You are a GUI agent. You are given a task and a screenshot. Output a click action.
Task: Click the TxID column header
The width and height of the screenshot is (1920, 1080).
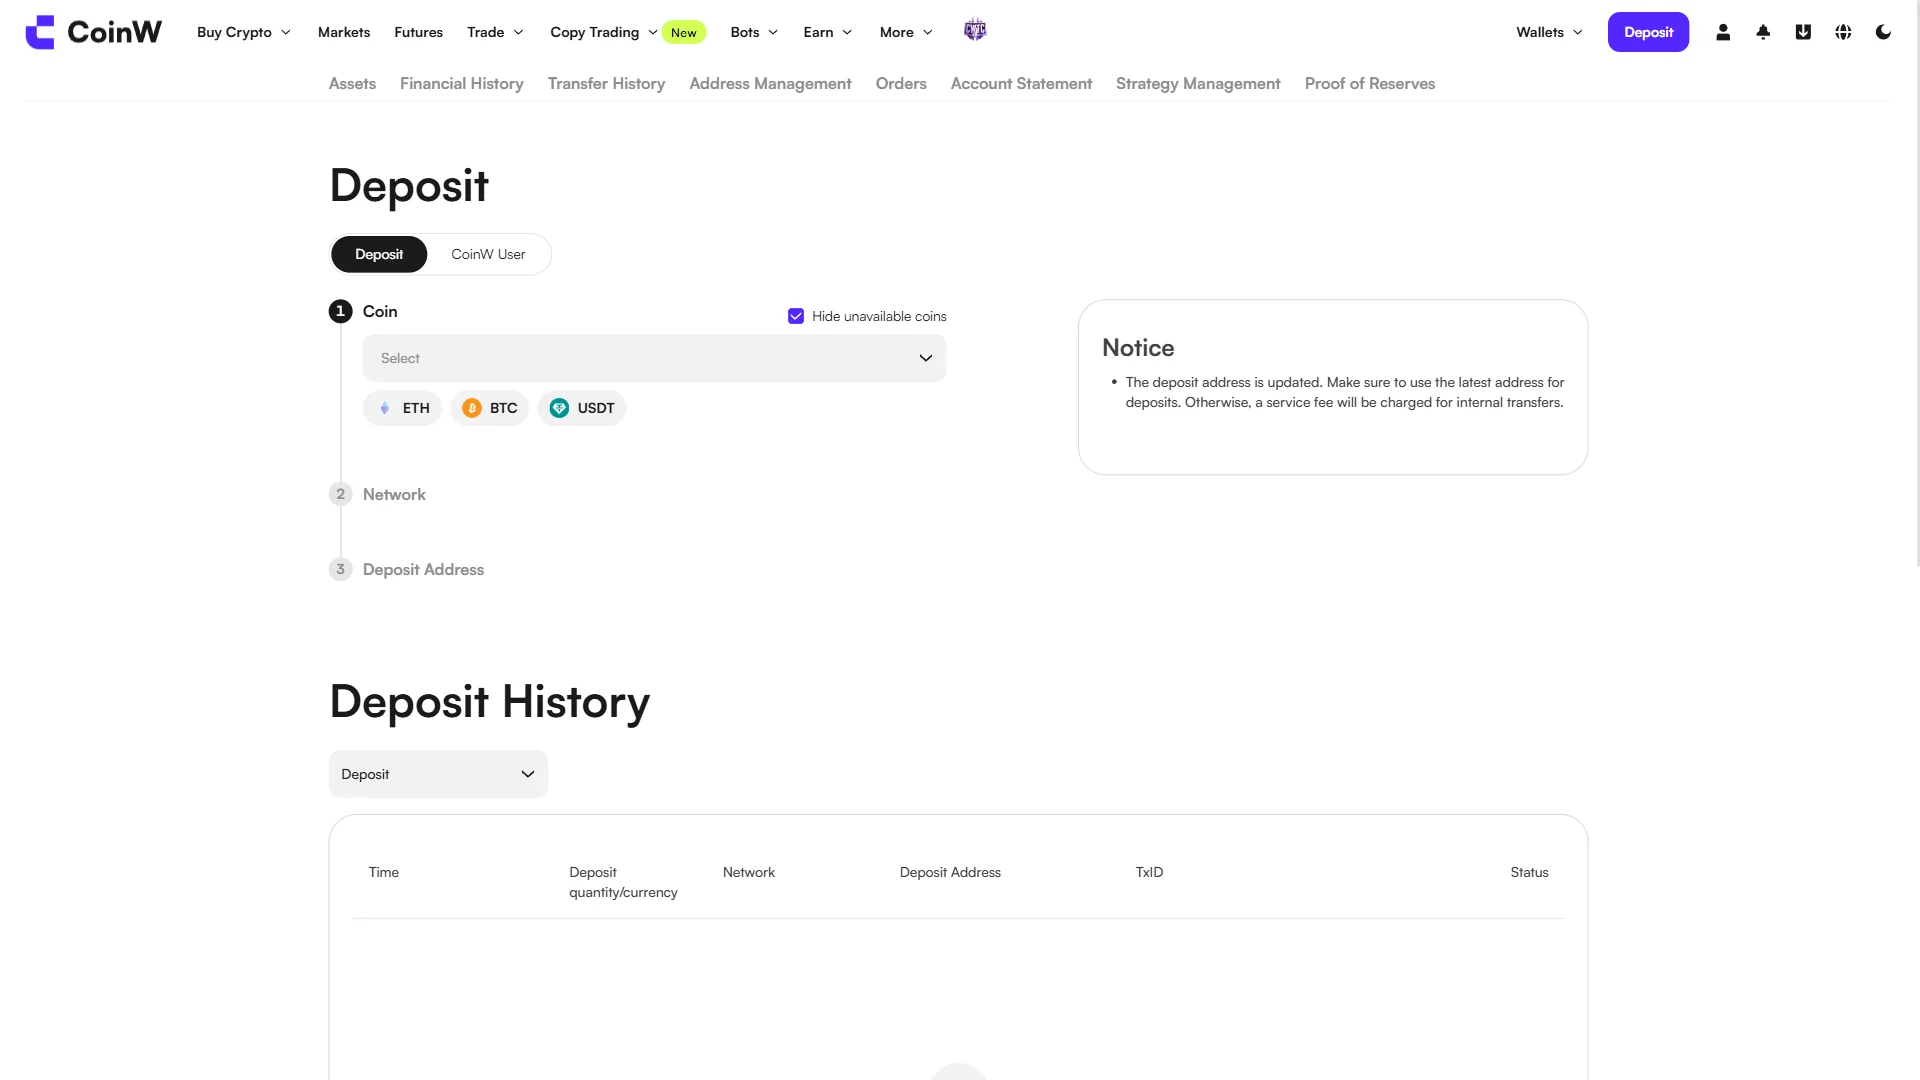1149,872
